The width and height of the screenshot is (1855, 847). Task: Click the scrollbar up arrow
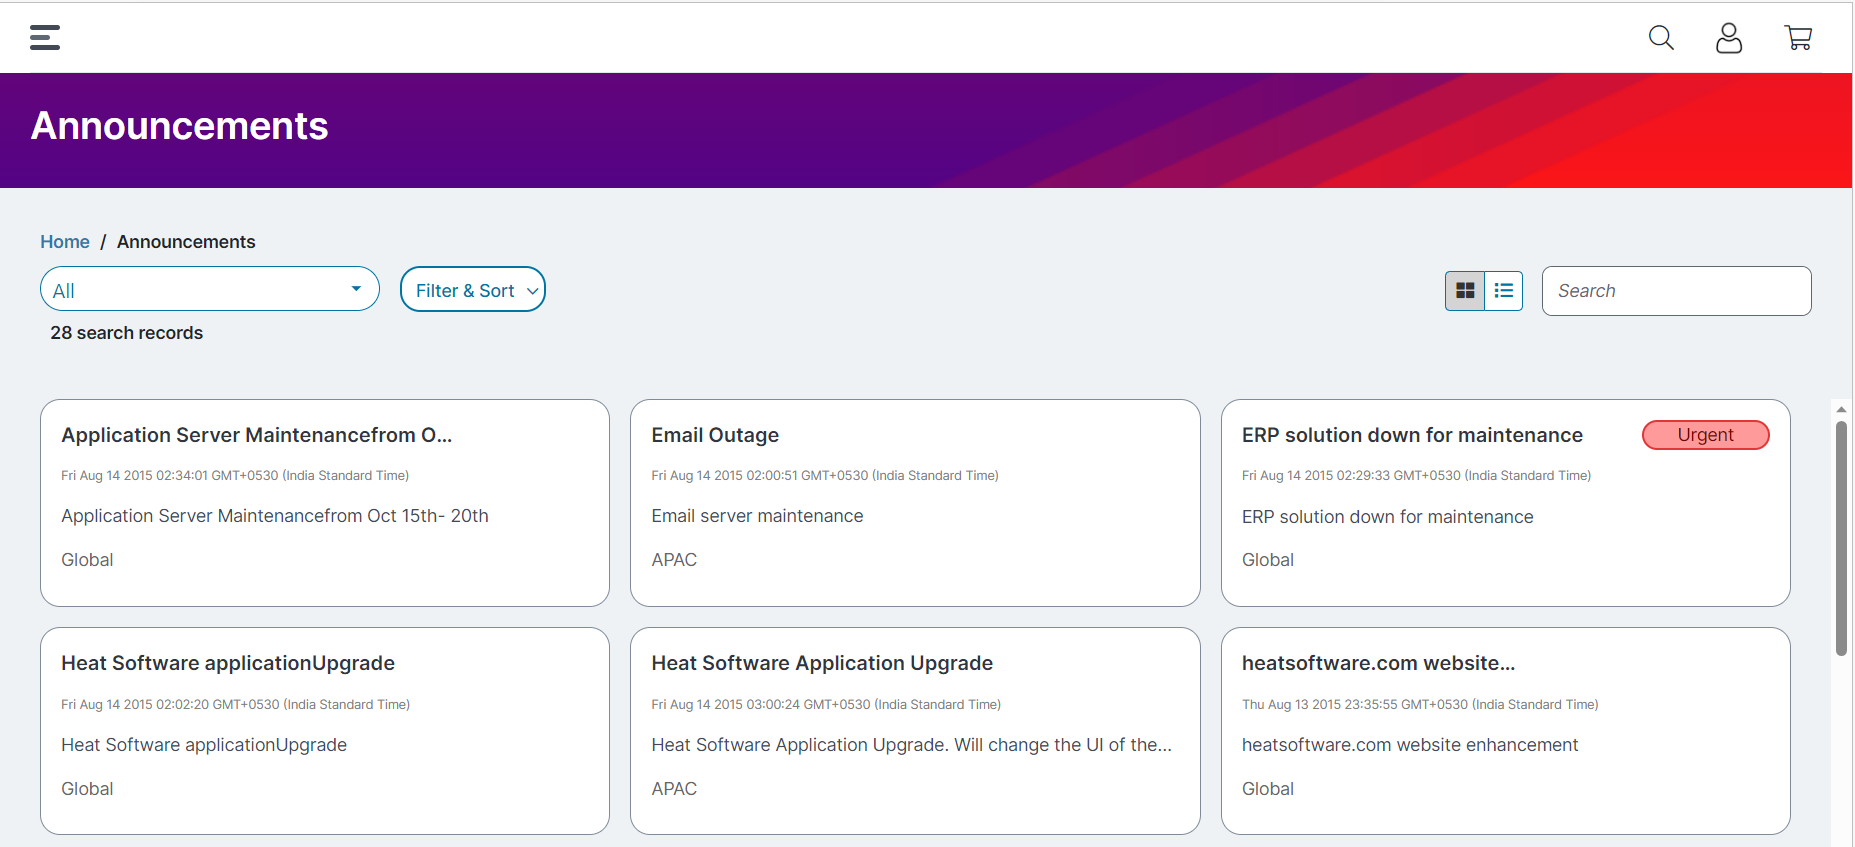pyautogui.click(x=1841, y=409)
